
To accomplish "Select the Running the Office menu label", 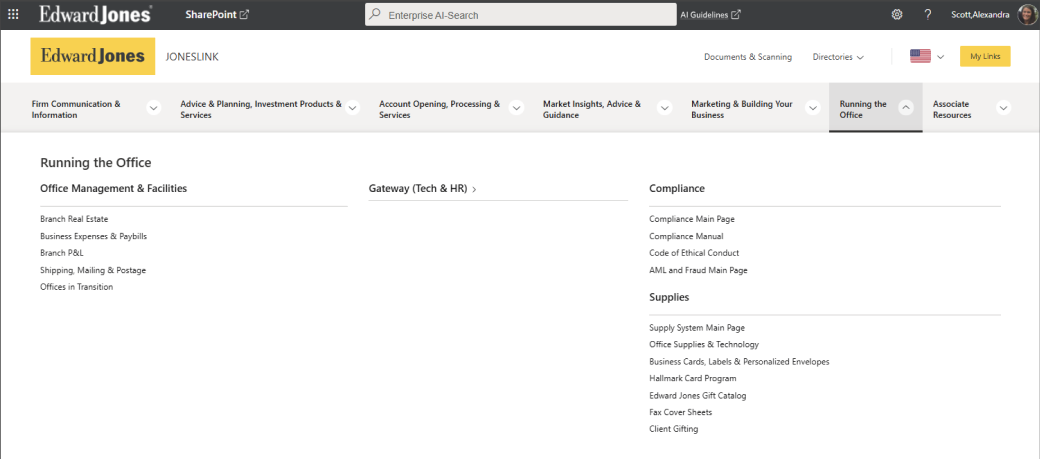I will (863, 109).
